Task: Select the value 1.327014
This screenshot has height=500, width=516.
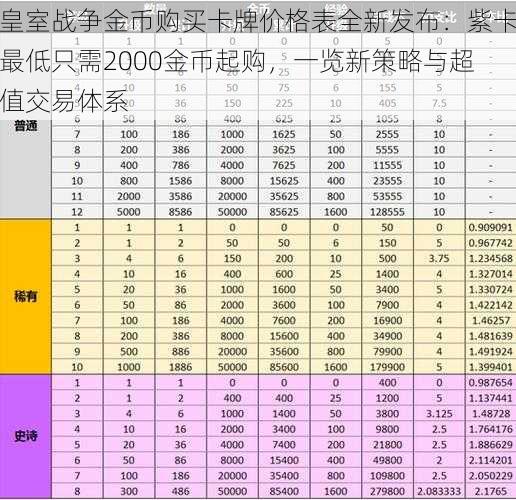Action: coord(490,274)
